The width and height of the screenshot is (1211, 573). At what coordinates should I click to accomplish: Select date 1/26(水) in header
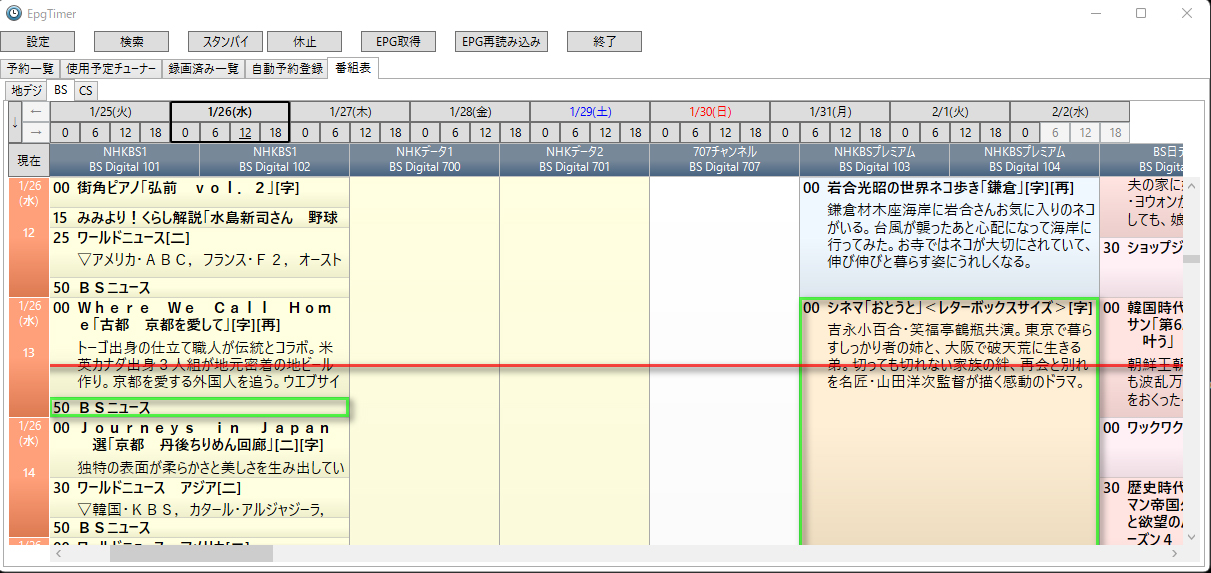pyautogui.click(x=230, y=112)
